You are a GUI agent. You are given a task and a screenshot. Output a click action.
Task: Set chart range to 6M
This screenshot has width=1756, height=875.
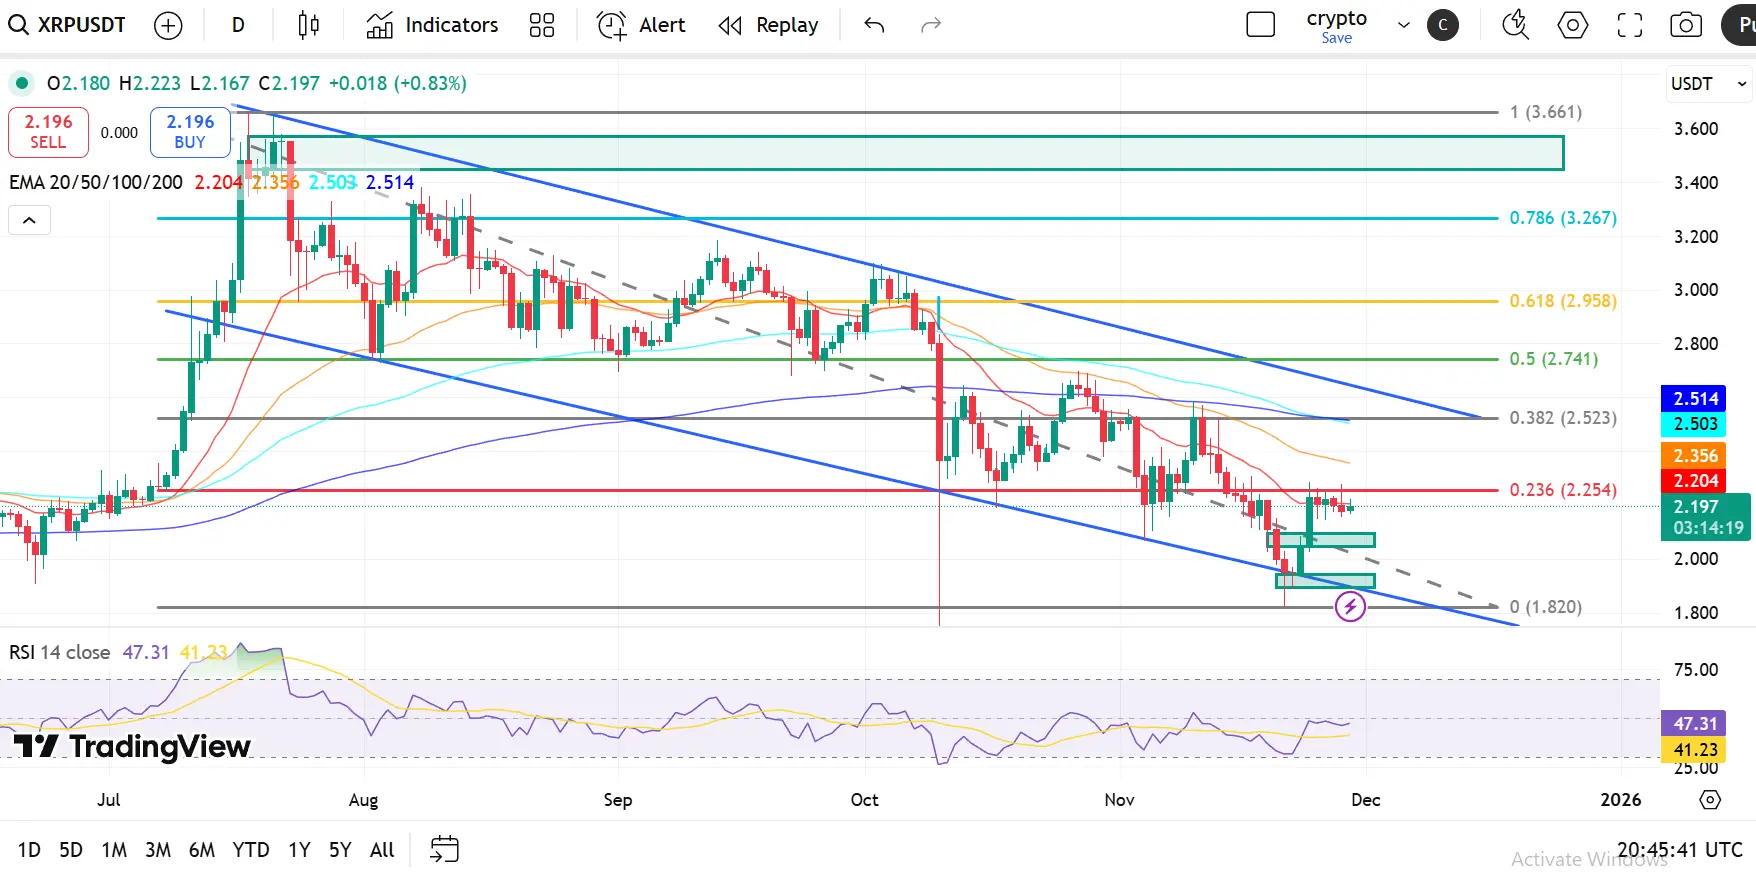tap(202, 850)
